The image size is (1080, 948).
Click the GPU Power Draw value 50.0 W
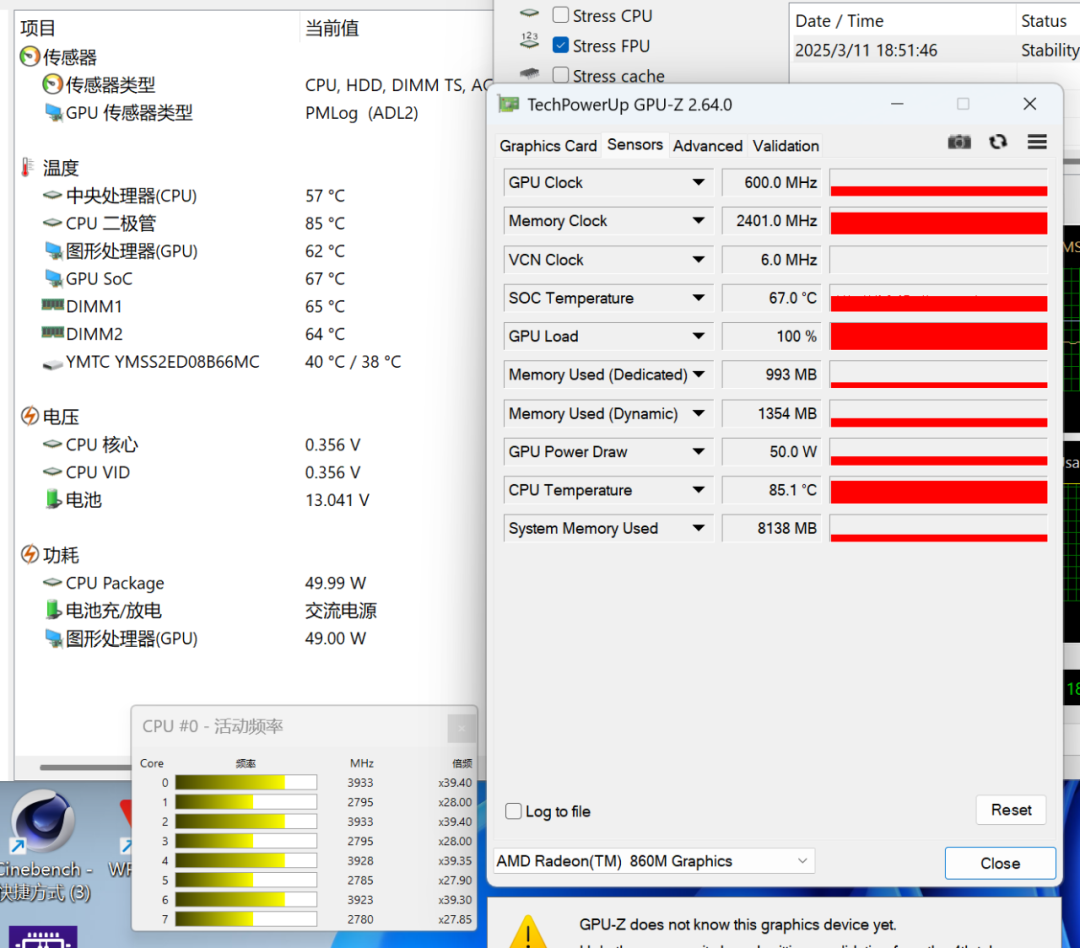(771, 452)
